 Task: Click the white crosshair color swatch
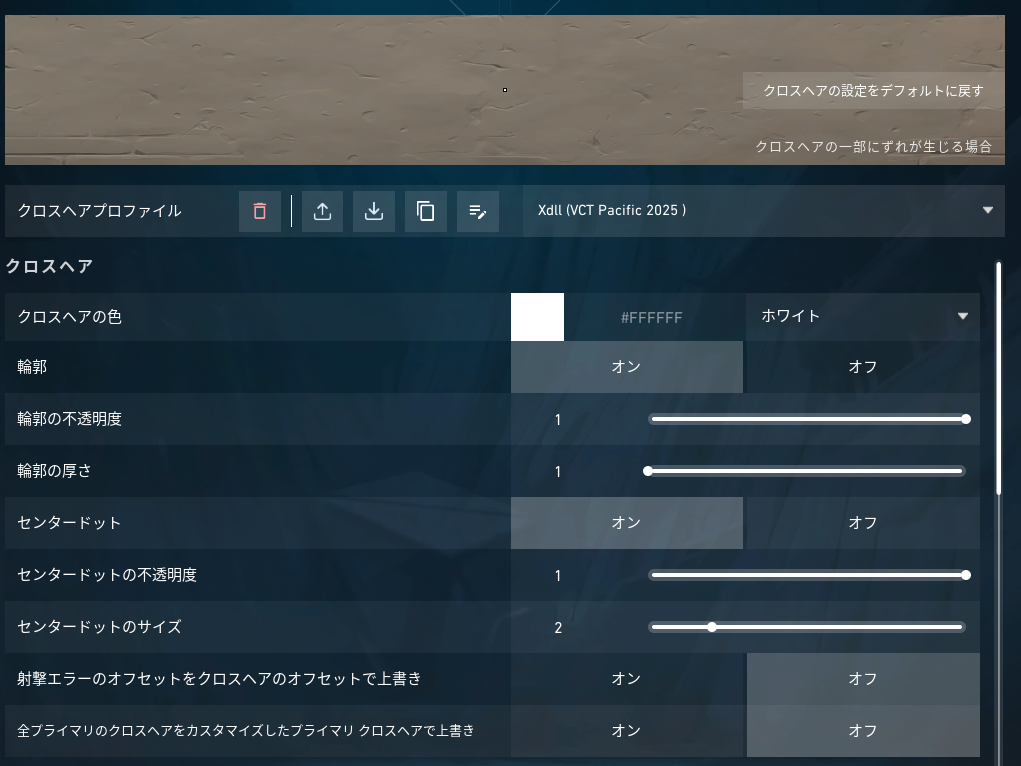coord(537,317)
